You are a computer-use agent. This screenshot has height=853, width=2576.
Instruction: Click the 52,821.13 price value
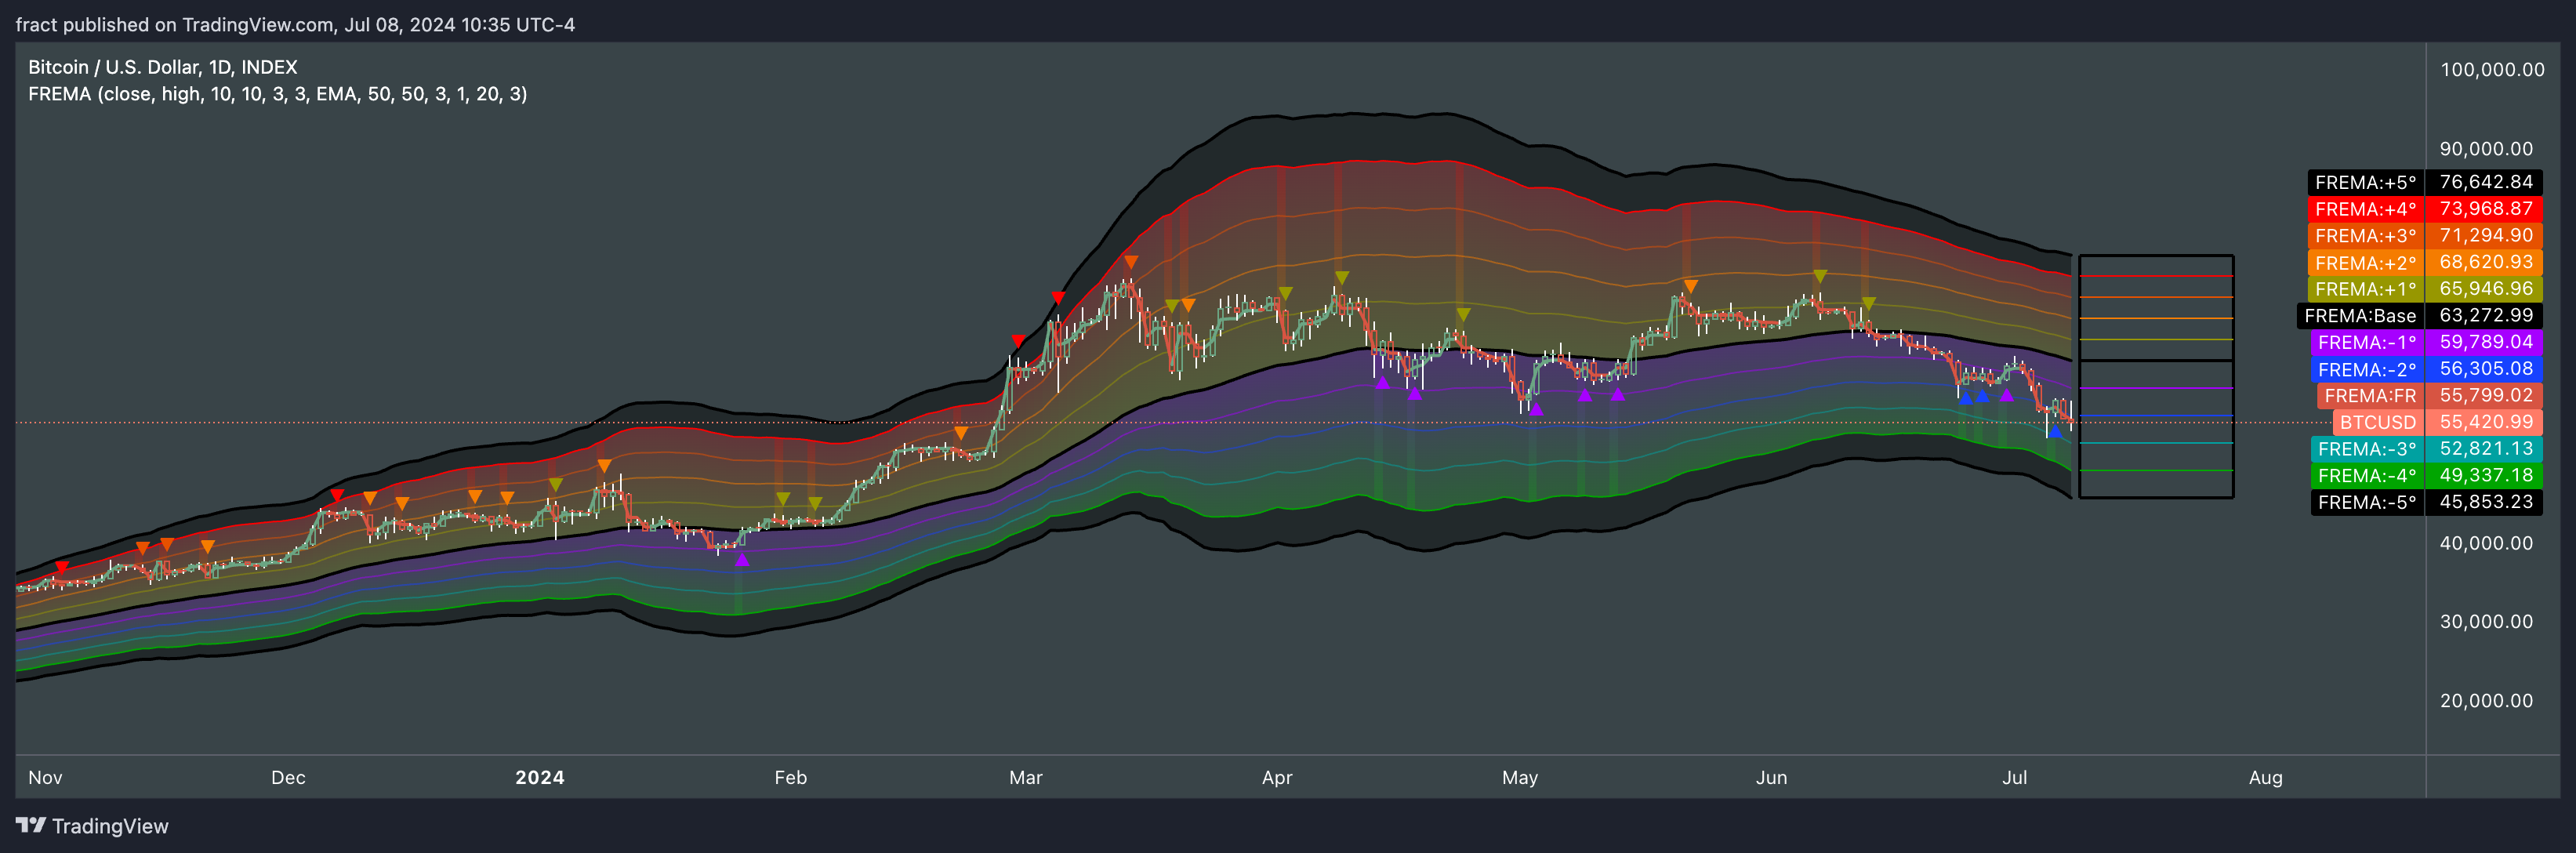tap(2486, 449)
